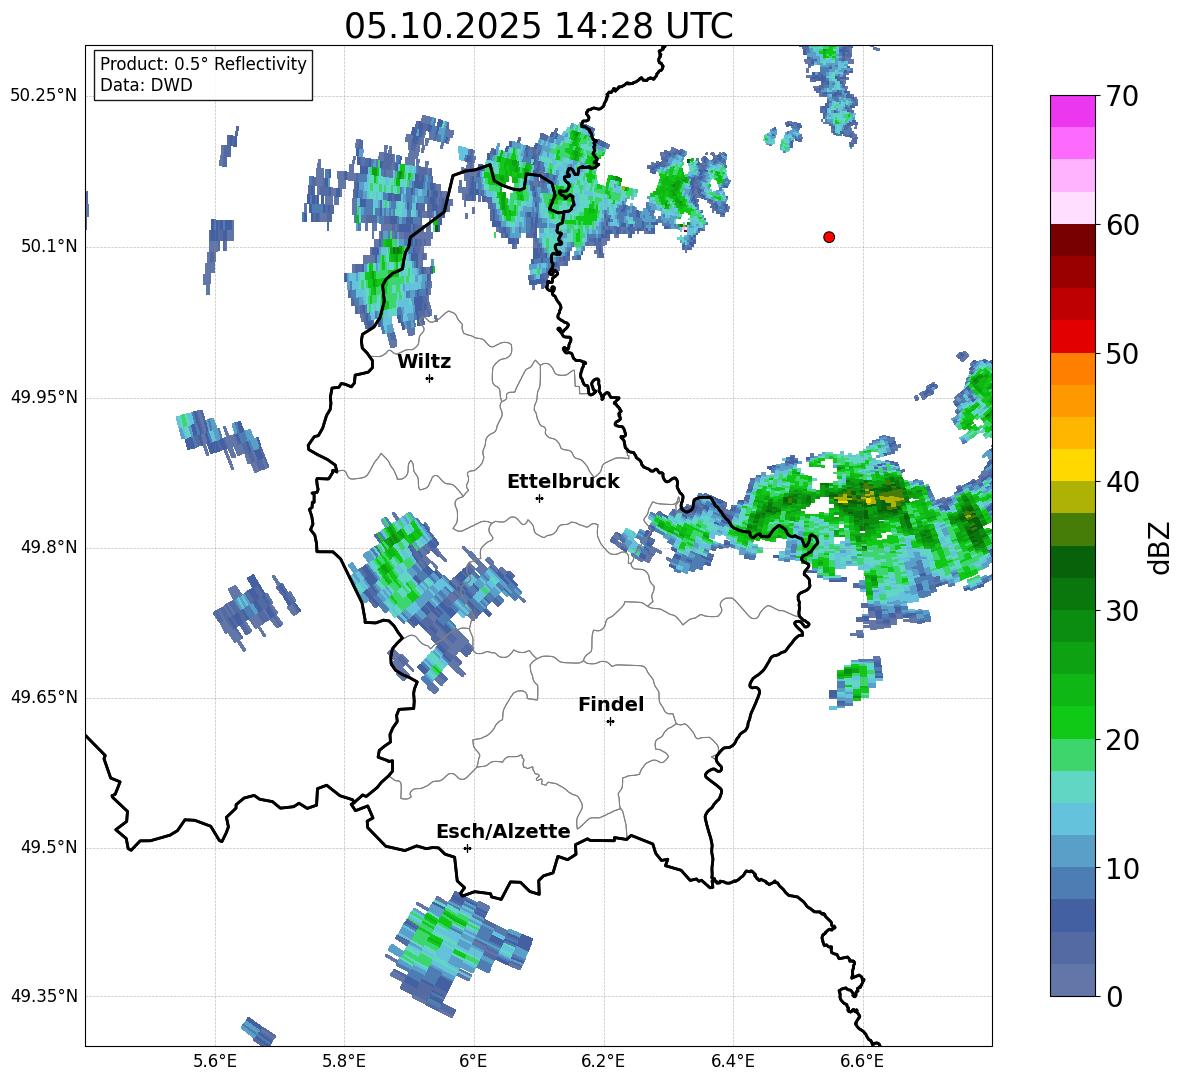Click the 0 colorbar tick label

click(1114, 996)
